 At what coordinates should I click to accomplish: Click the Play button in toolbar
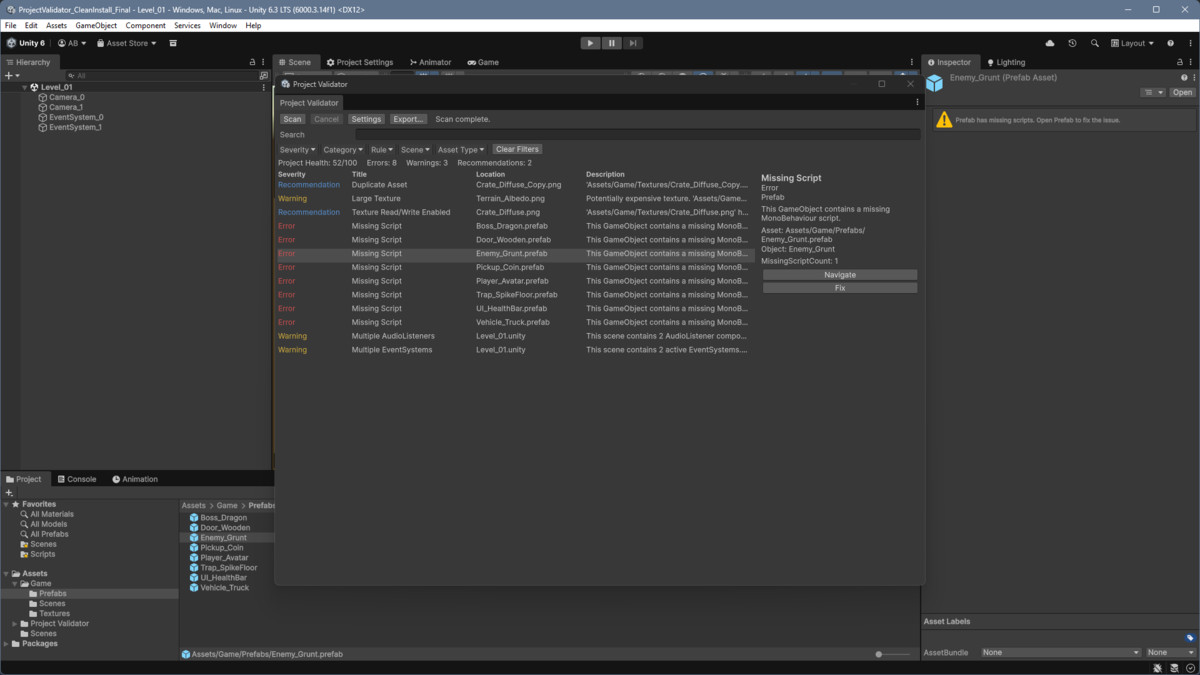click(590, 43)
